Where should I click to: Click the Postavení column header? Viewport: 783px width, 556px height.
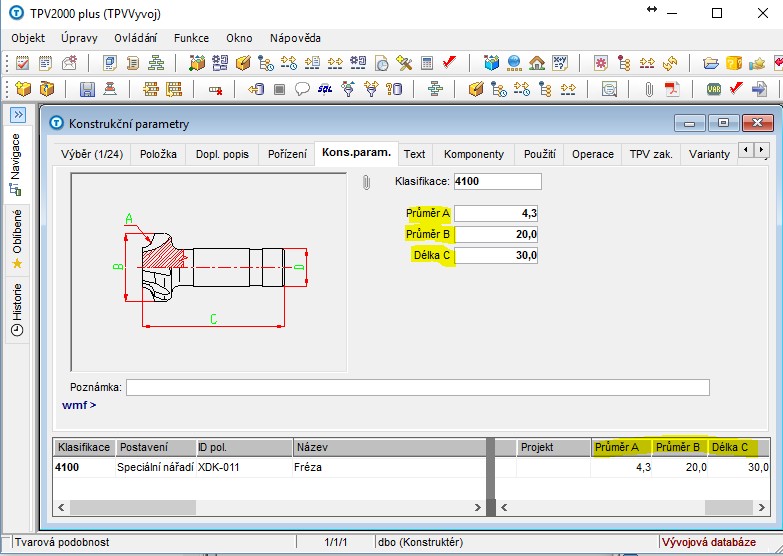click(x=156, y=447)
